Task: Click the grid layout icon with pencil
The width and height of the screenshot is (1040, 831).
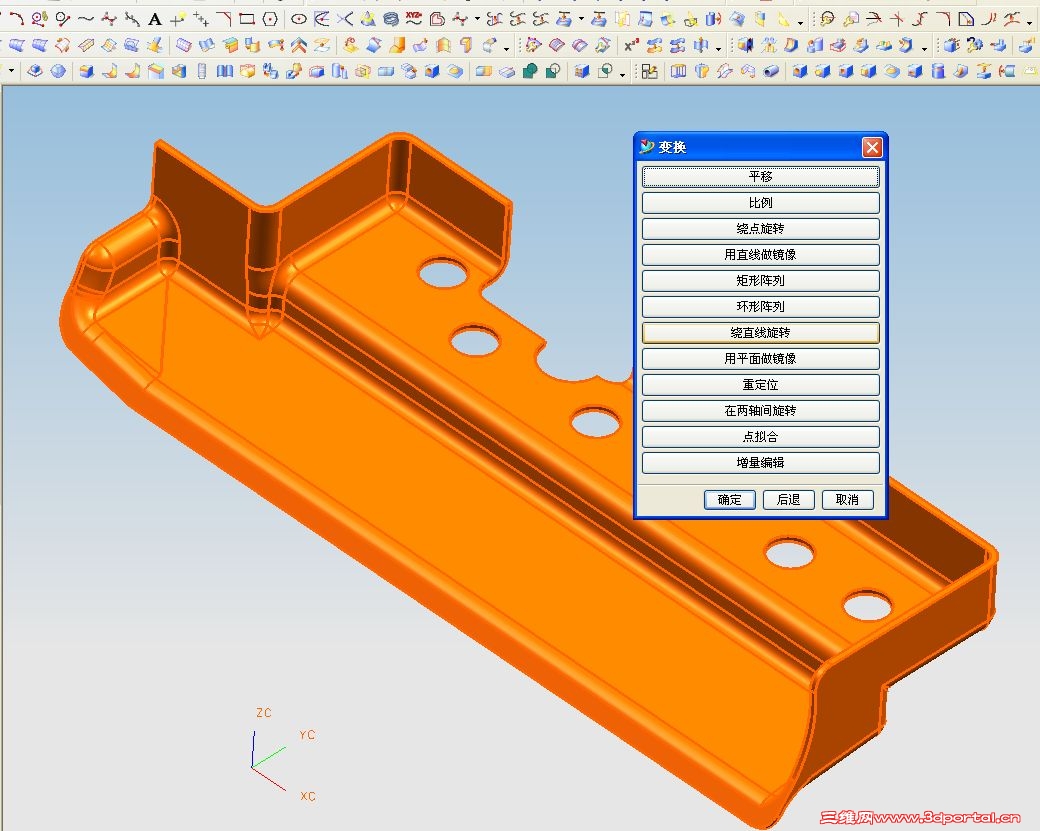Action: coord(649,70)
